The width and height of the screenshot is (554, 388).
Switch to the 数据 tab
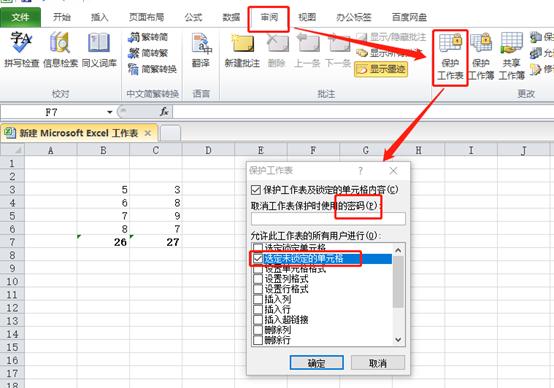231,17
